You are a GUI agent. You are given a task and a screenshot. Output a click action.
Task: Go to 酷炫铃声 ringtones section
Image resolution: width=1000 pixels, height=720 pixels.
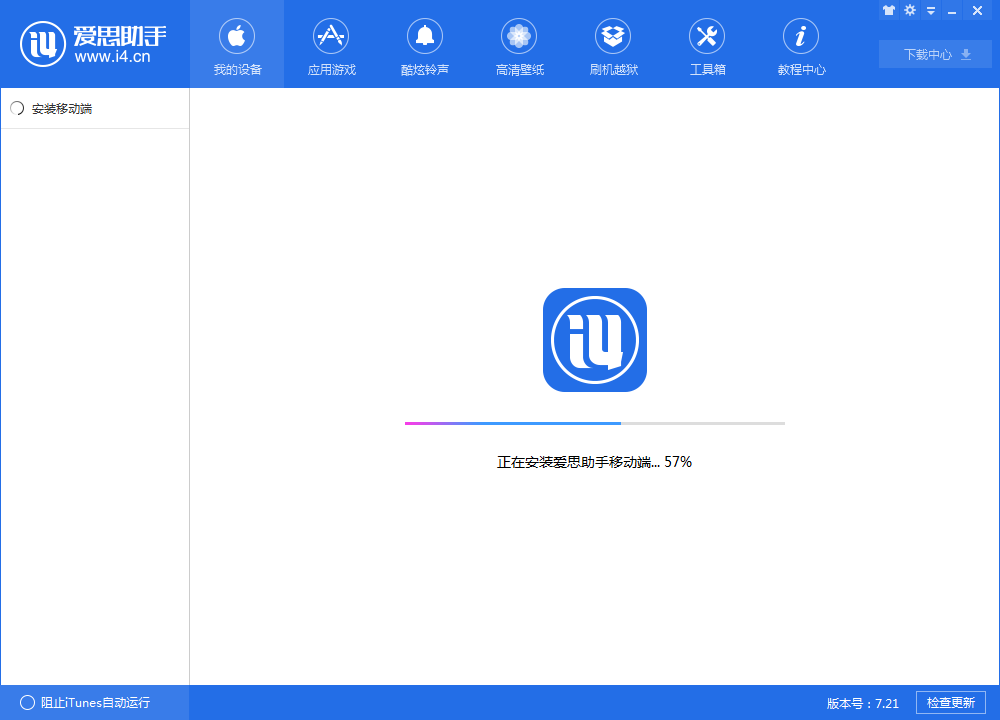click(425, 45)
